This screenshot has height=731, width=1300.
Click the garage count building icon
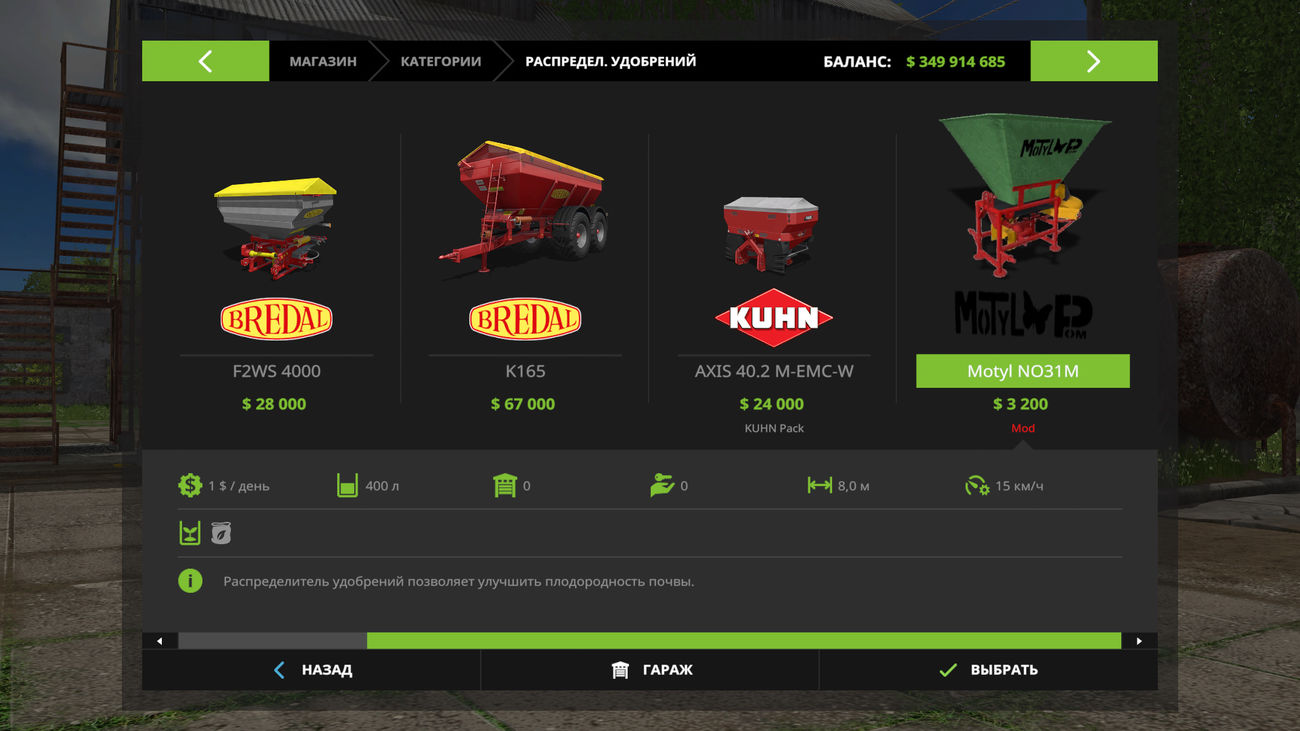click(x=504, y=486)
